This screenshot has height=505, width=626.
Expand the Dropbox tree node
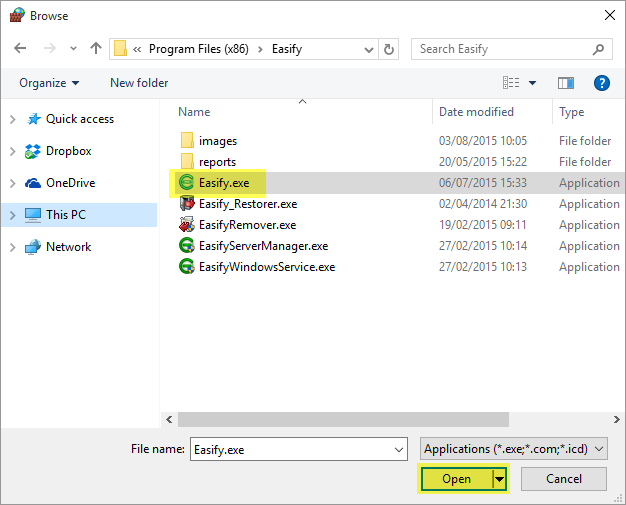click(12, 151)
